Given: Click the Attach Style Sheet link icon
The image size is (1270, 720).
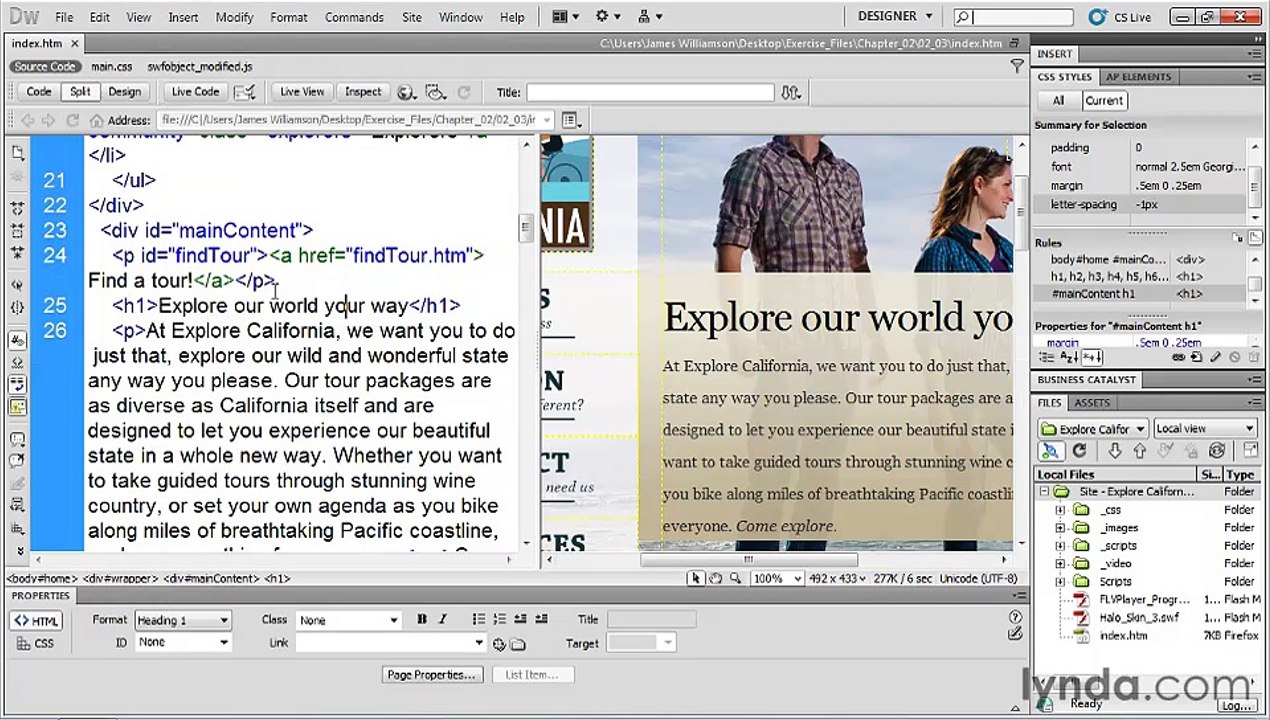Looking at the screenshot, I should (1180, 357).
